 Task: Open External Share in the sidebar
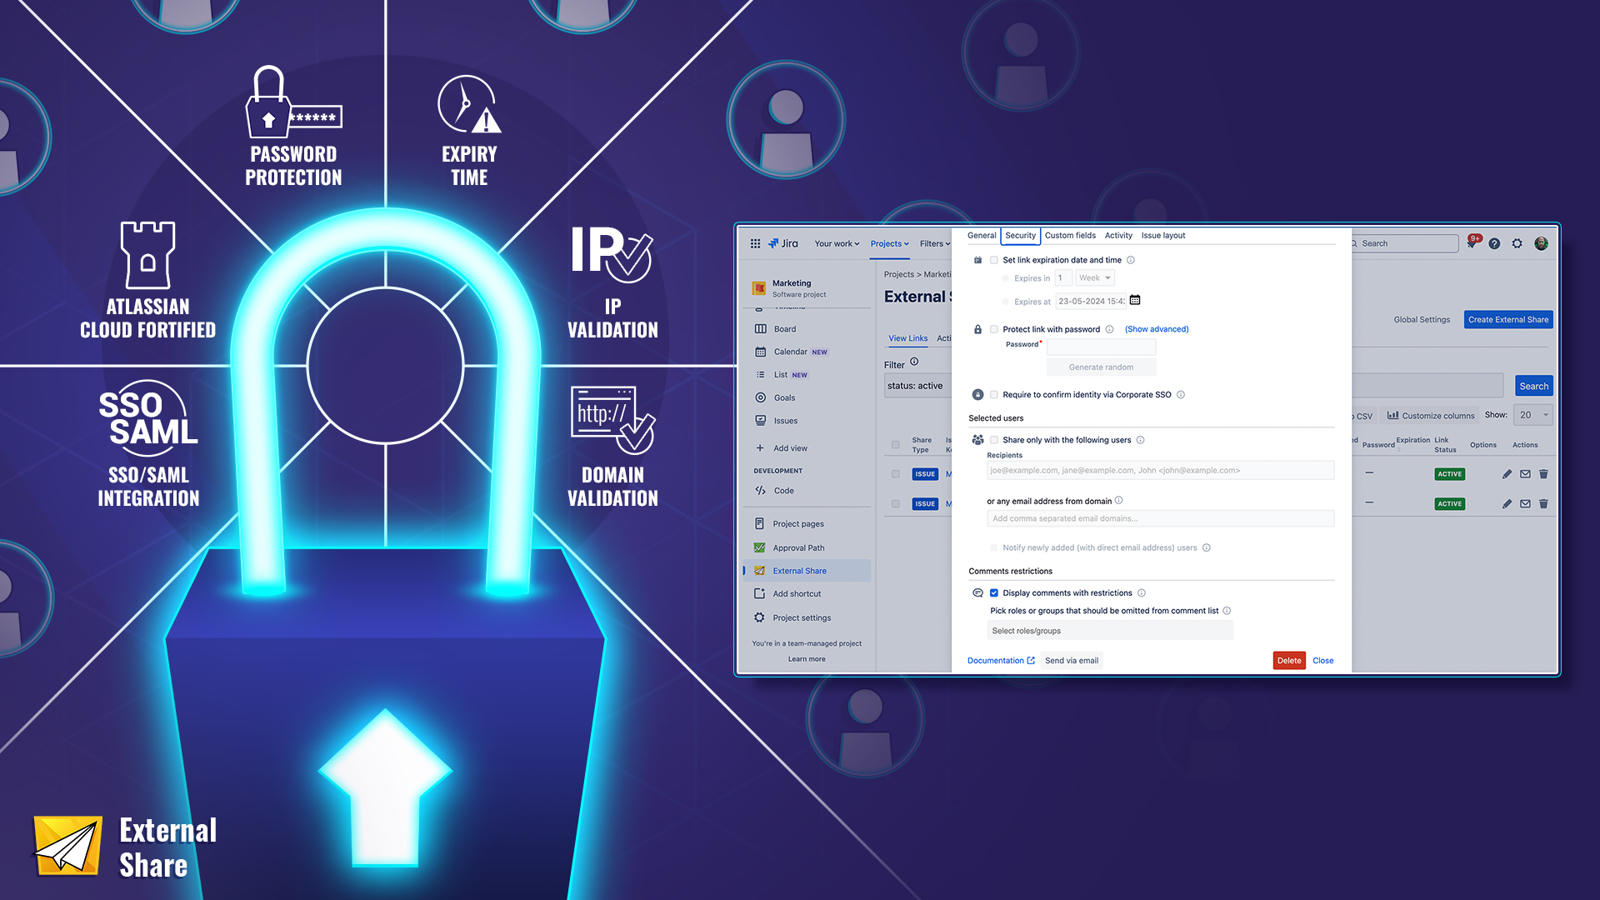point(799,570)
